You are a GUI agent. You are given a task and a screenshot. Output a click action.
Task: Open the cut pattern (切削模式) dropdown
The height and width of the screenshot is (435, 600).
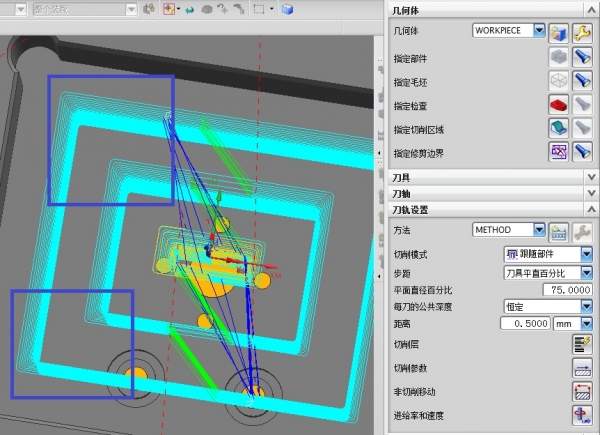point(587,254)
